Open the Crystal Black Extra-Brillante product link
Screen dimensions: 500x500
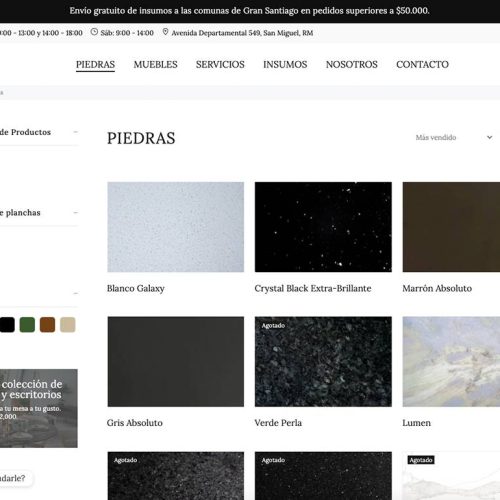coord(313,288)
